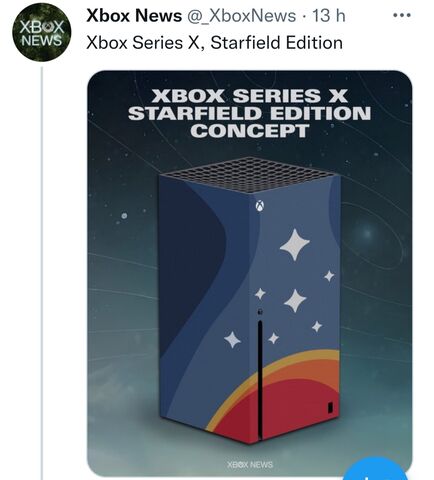Open the tweet text 'Xbox Series X, Starfield Edition'

coord(214,43)
